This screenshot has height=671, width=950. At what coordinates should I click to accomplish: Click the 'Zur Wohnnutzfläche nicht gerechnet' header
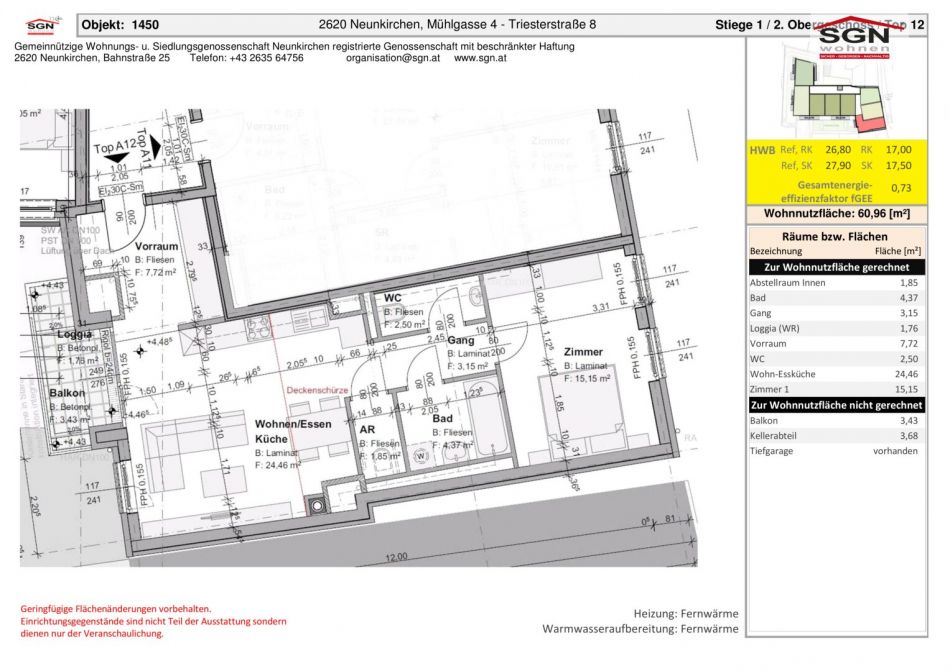(837, 405)
